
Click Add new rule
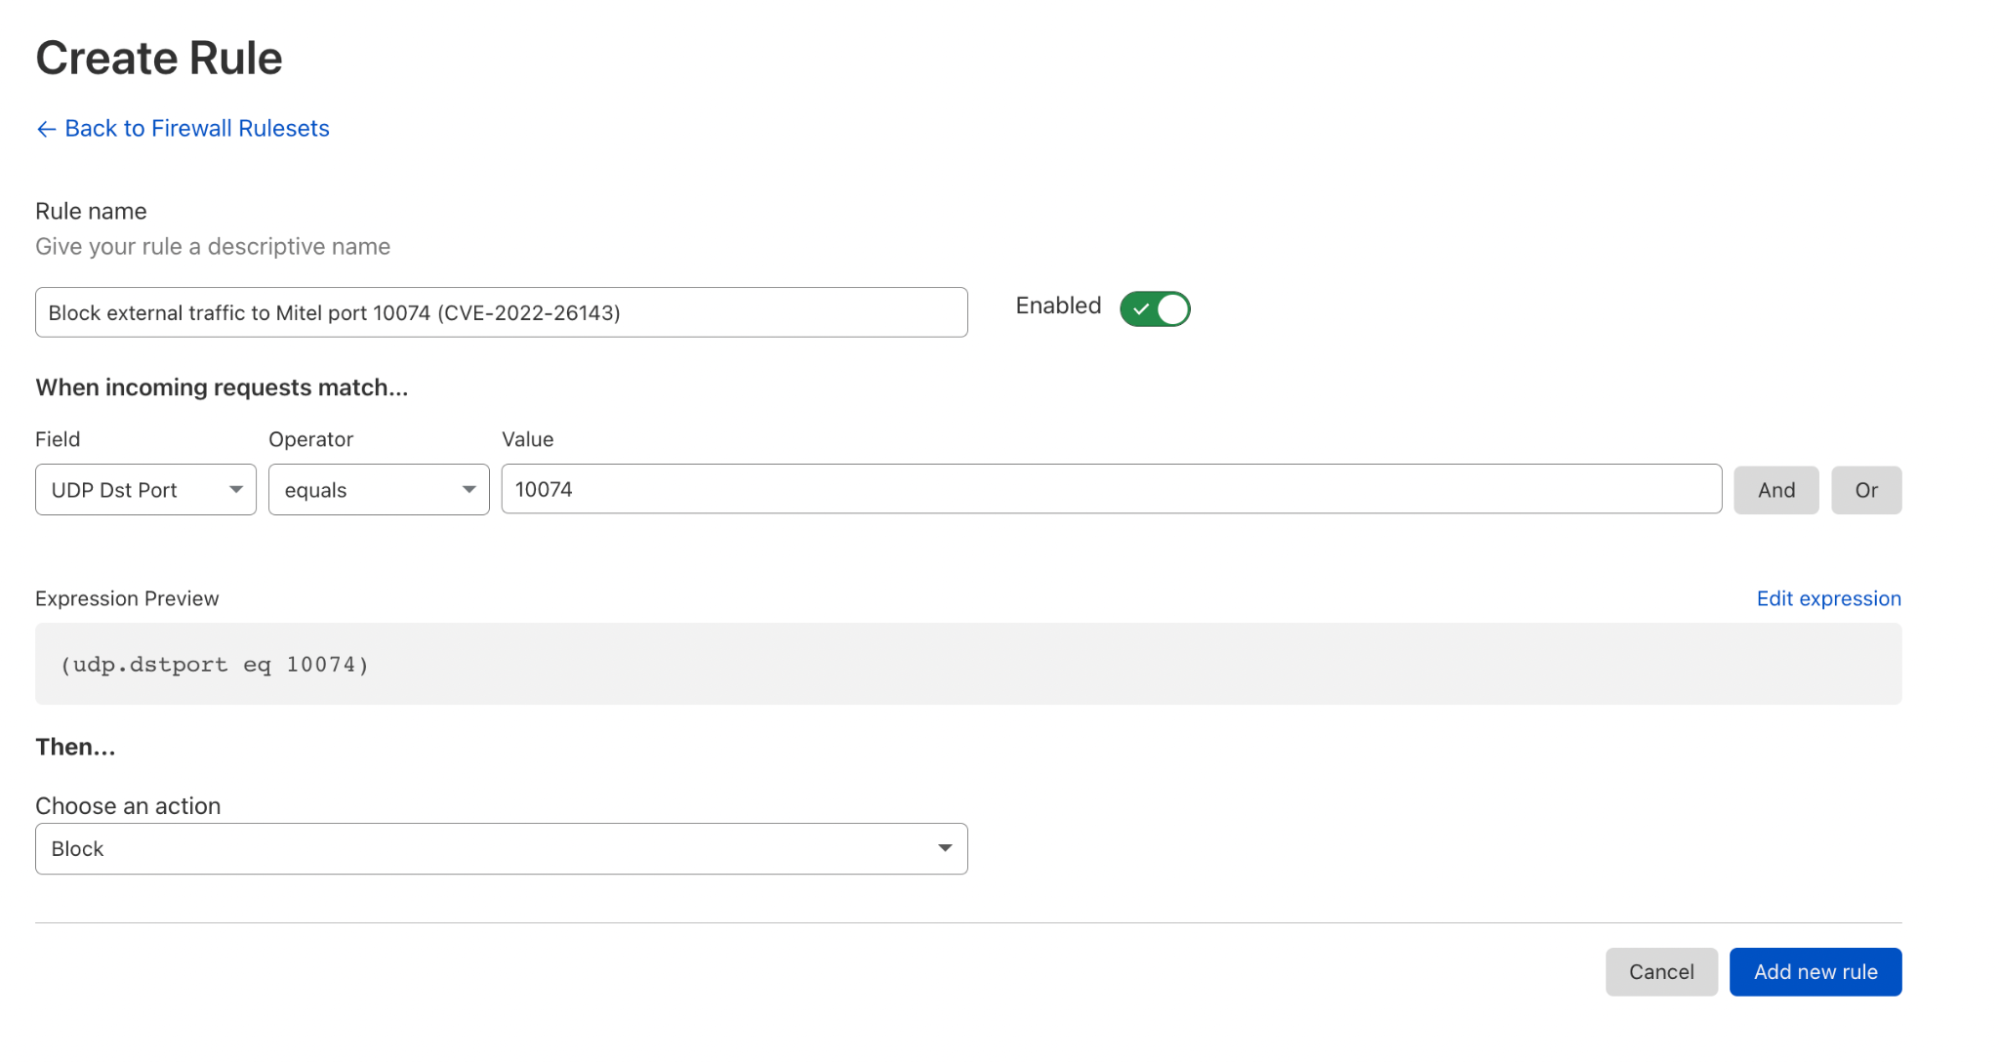click(x=1815, y=972)
